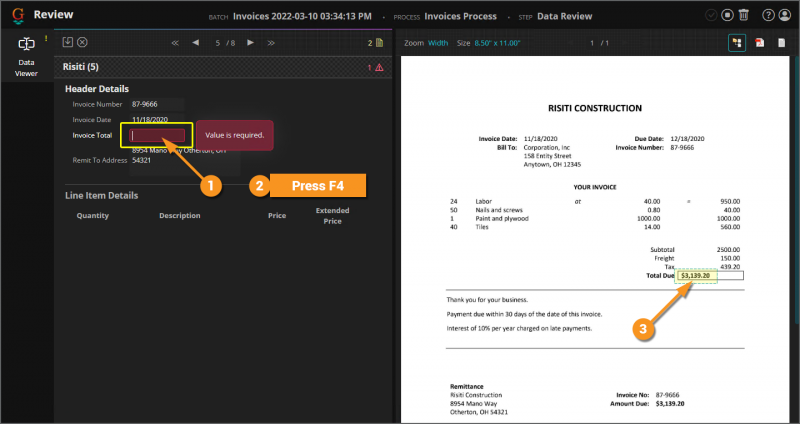Click the batch name Invoices 2022-03-10 03:34:13 PM
This screenshot has height=424, width=800.
pos(302,16)
